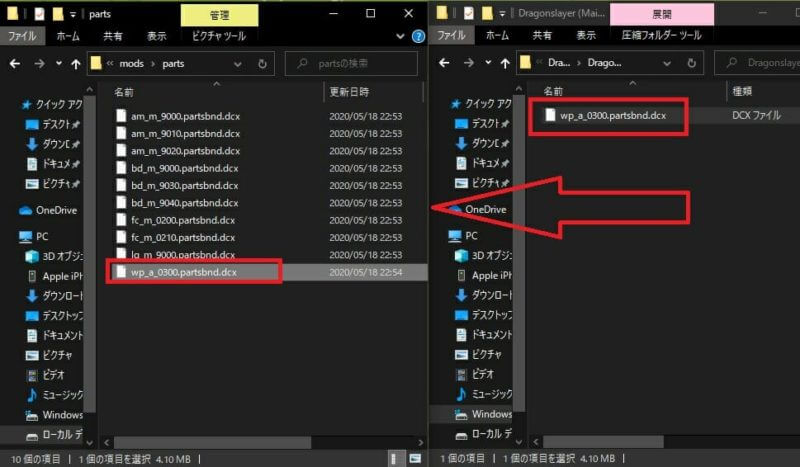The width and height of the screenshot is (800, 467).
Task: Open 共有 tab in the Dragonslayer window
Action: tap(542, 35)
